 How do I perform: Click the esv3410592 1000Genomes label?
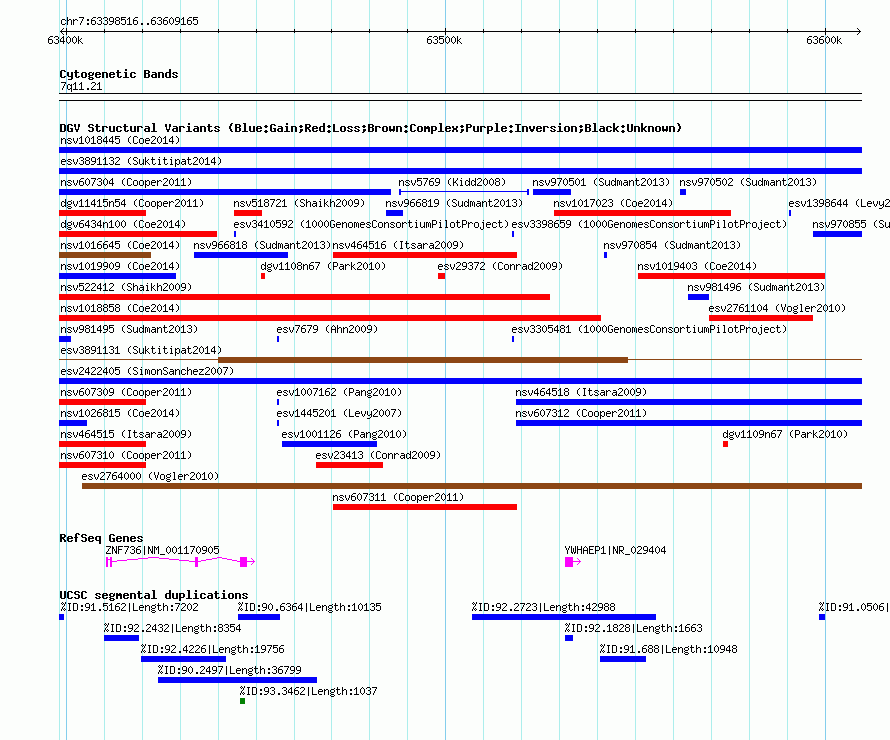click(x=371, y=224)
